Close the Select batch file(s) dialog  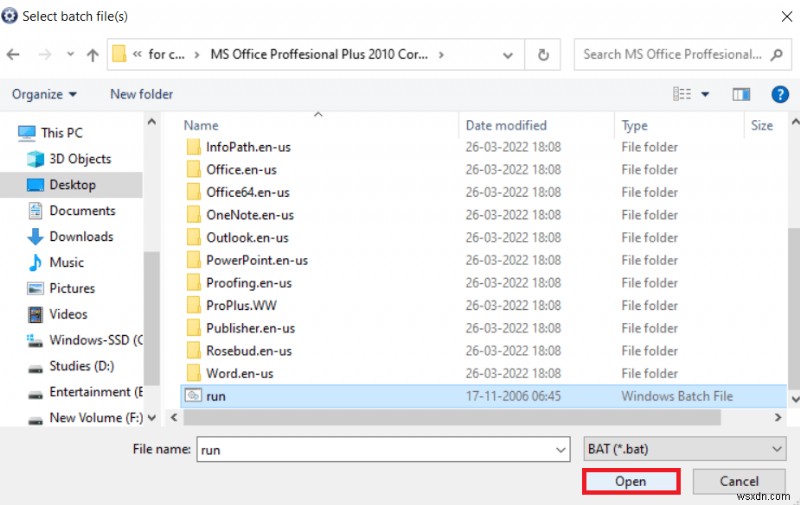point(786,16)
